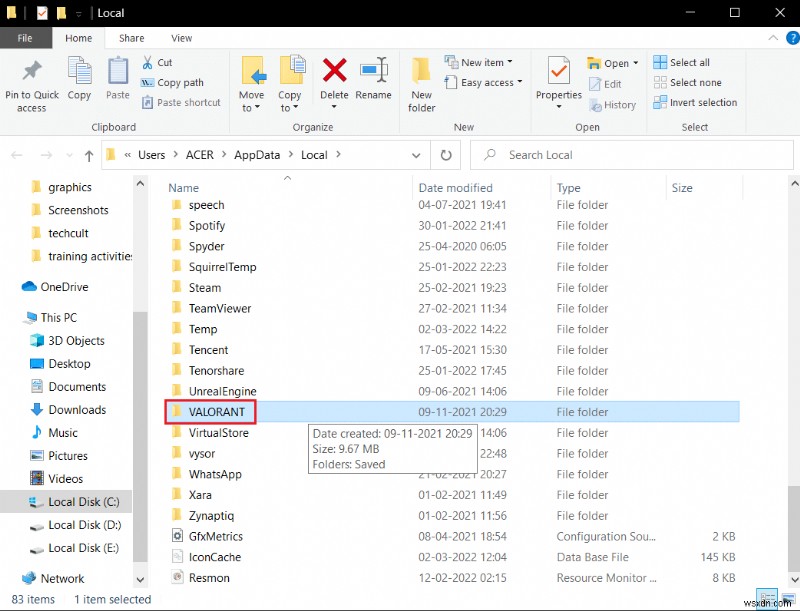Click Copy path in the ribbon
The image size is (800, 611).
(172, 83)
